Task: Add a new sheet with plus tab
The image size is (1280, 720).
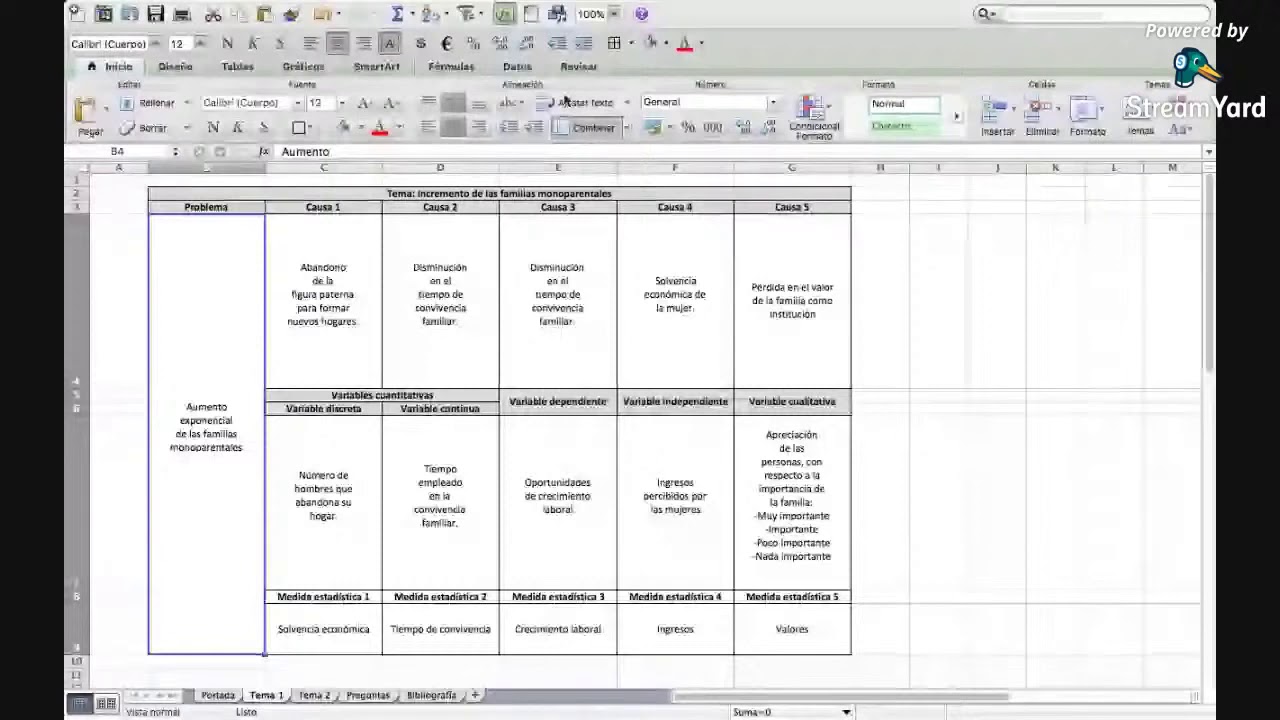Action: pos(476,695)
